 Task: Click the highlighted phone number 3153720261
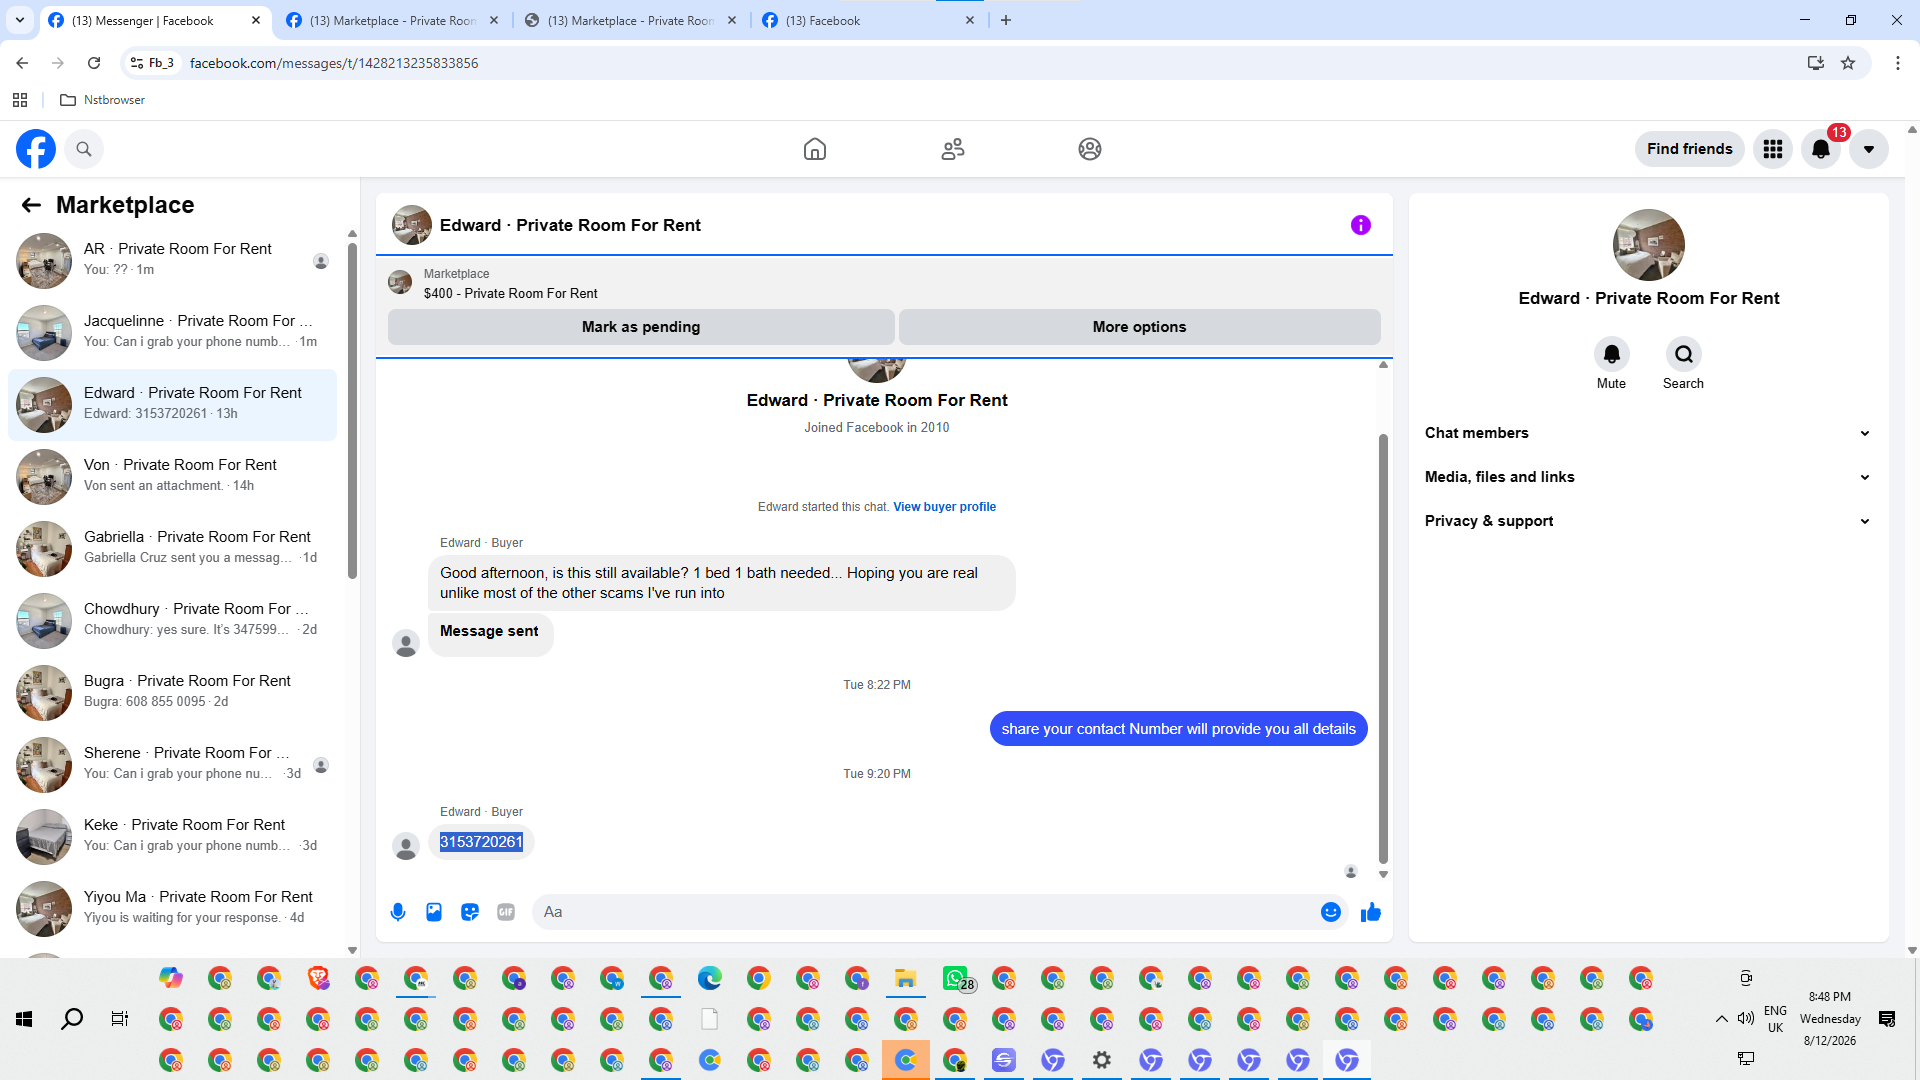pyautogui.click(x=481, y=842)
